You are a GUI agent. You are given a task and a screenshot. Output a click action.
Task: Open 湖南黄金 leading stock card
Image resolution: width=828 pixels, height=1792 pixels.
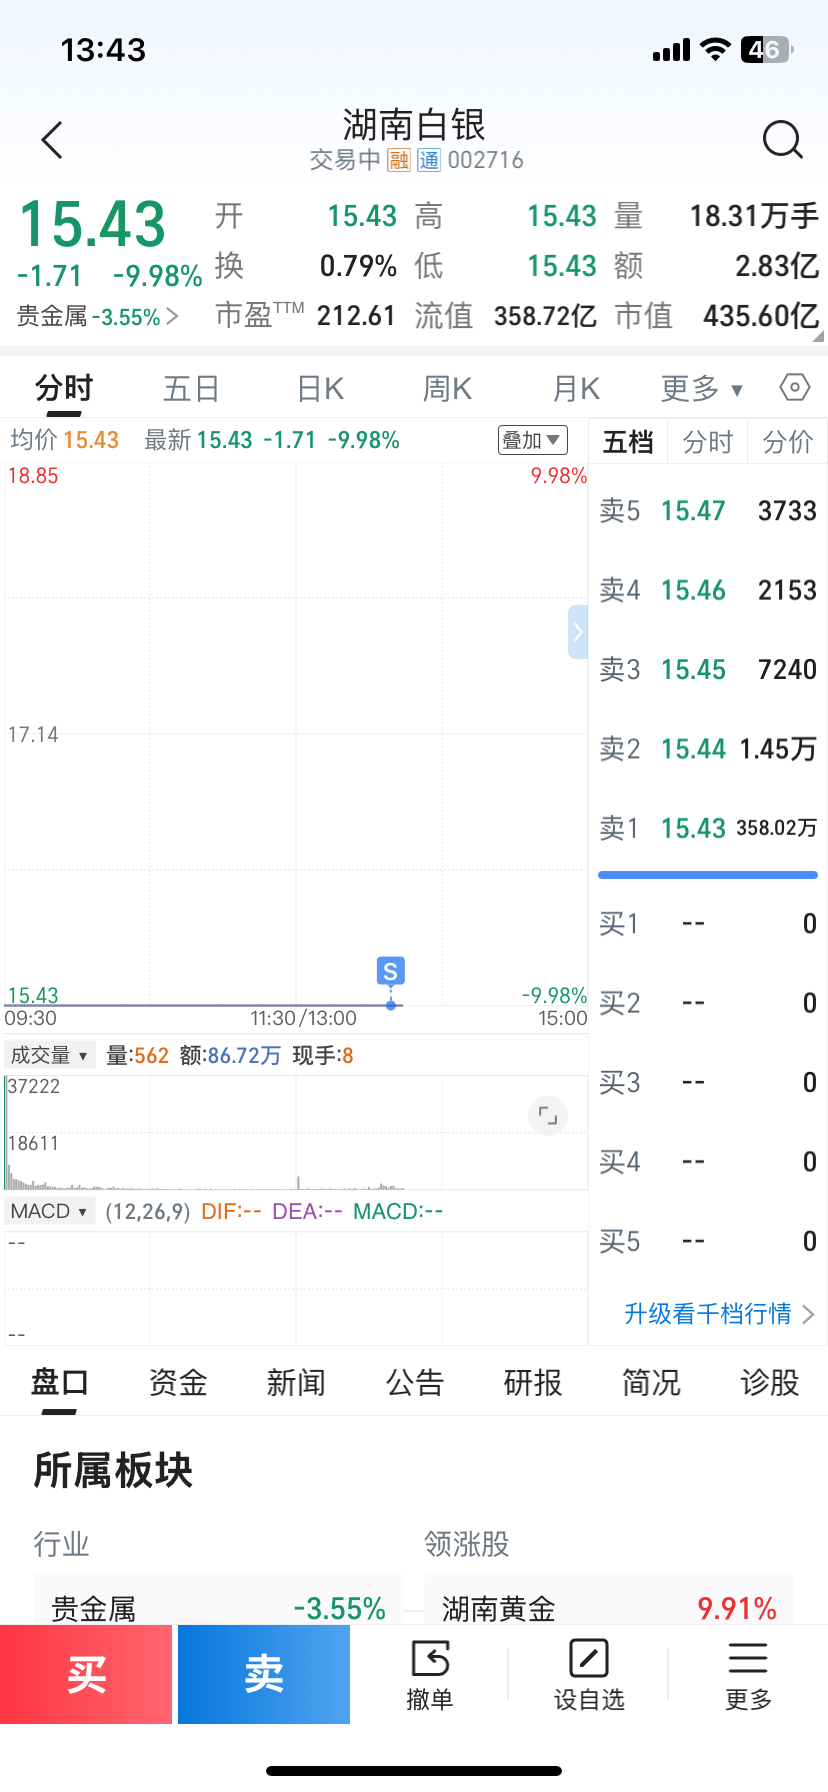[609, 1600]
